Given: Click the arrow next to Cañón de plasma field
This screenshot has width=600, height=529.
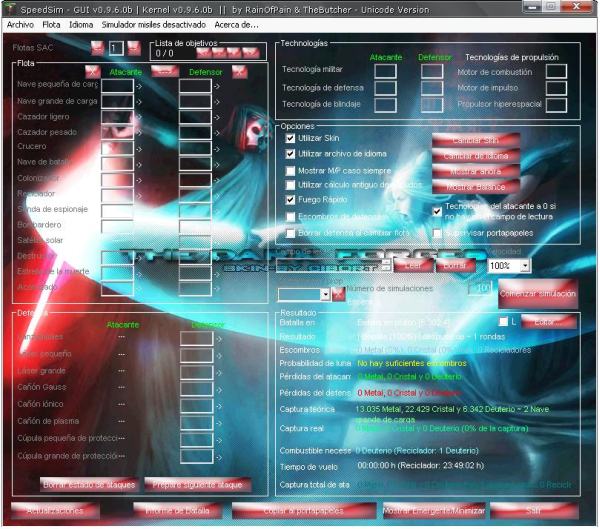Looking at the screenshot, I should (219, 423).
